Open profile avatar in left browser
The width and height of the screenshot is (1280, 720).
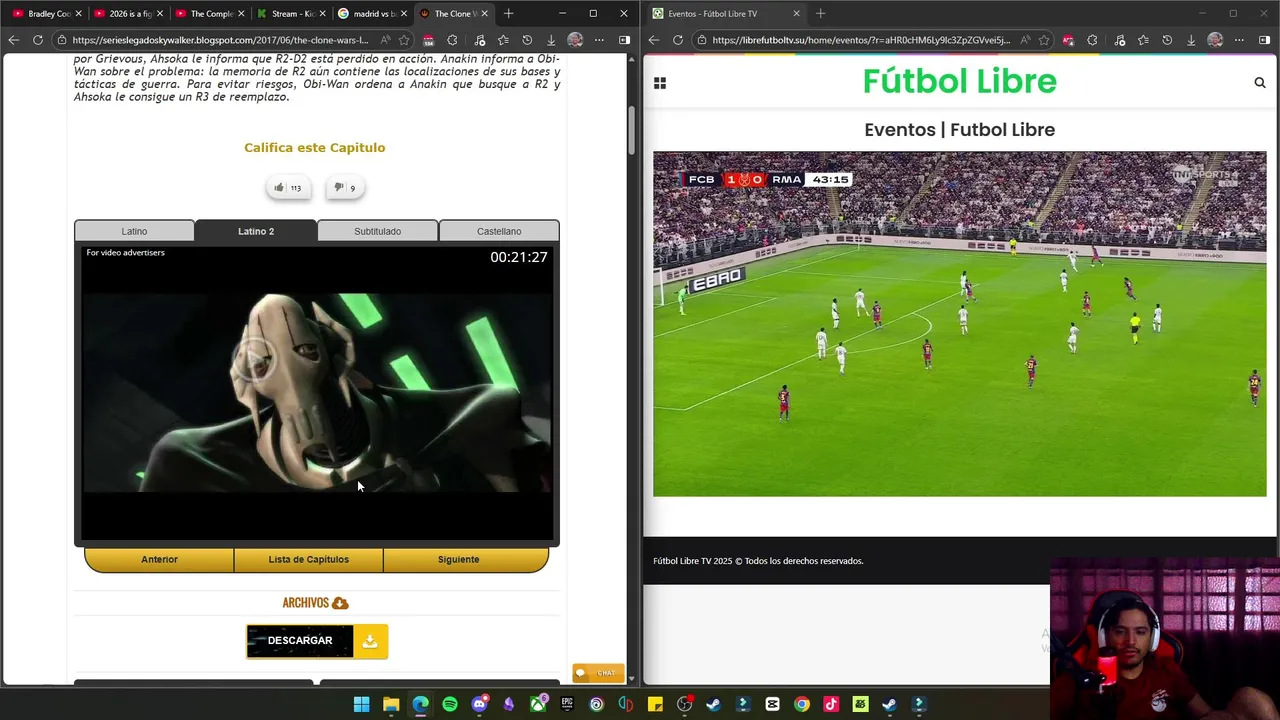point(575,40)
